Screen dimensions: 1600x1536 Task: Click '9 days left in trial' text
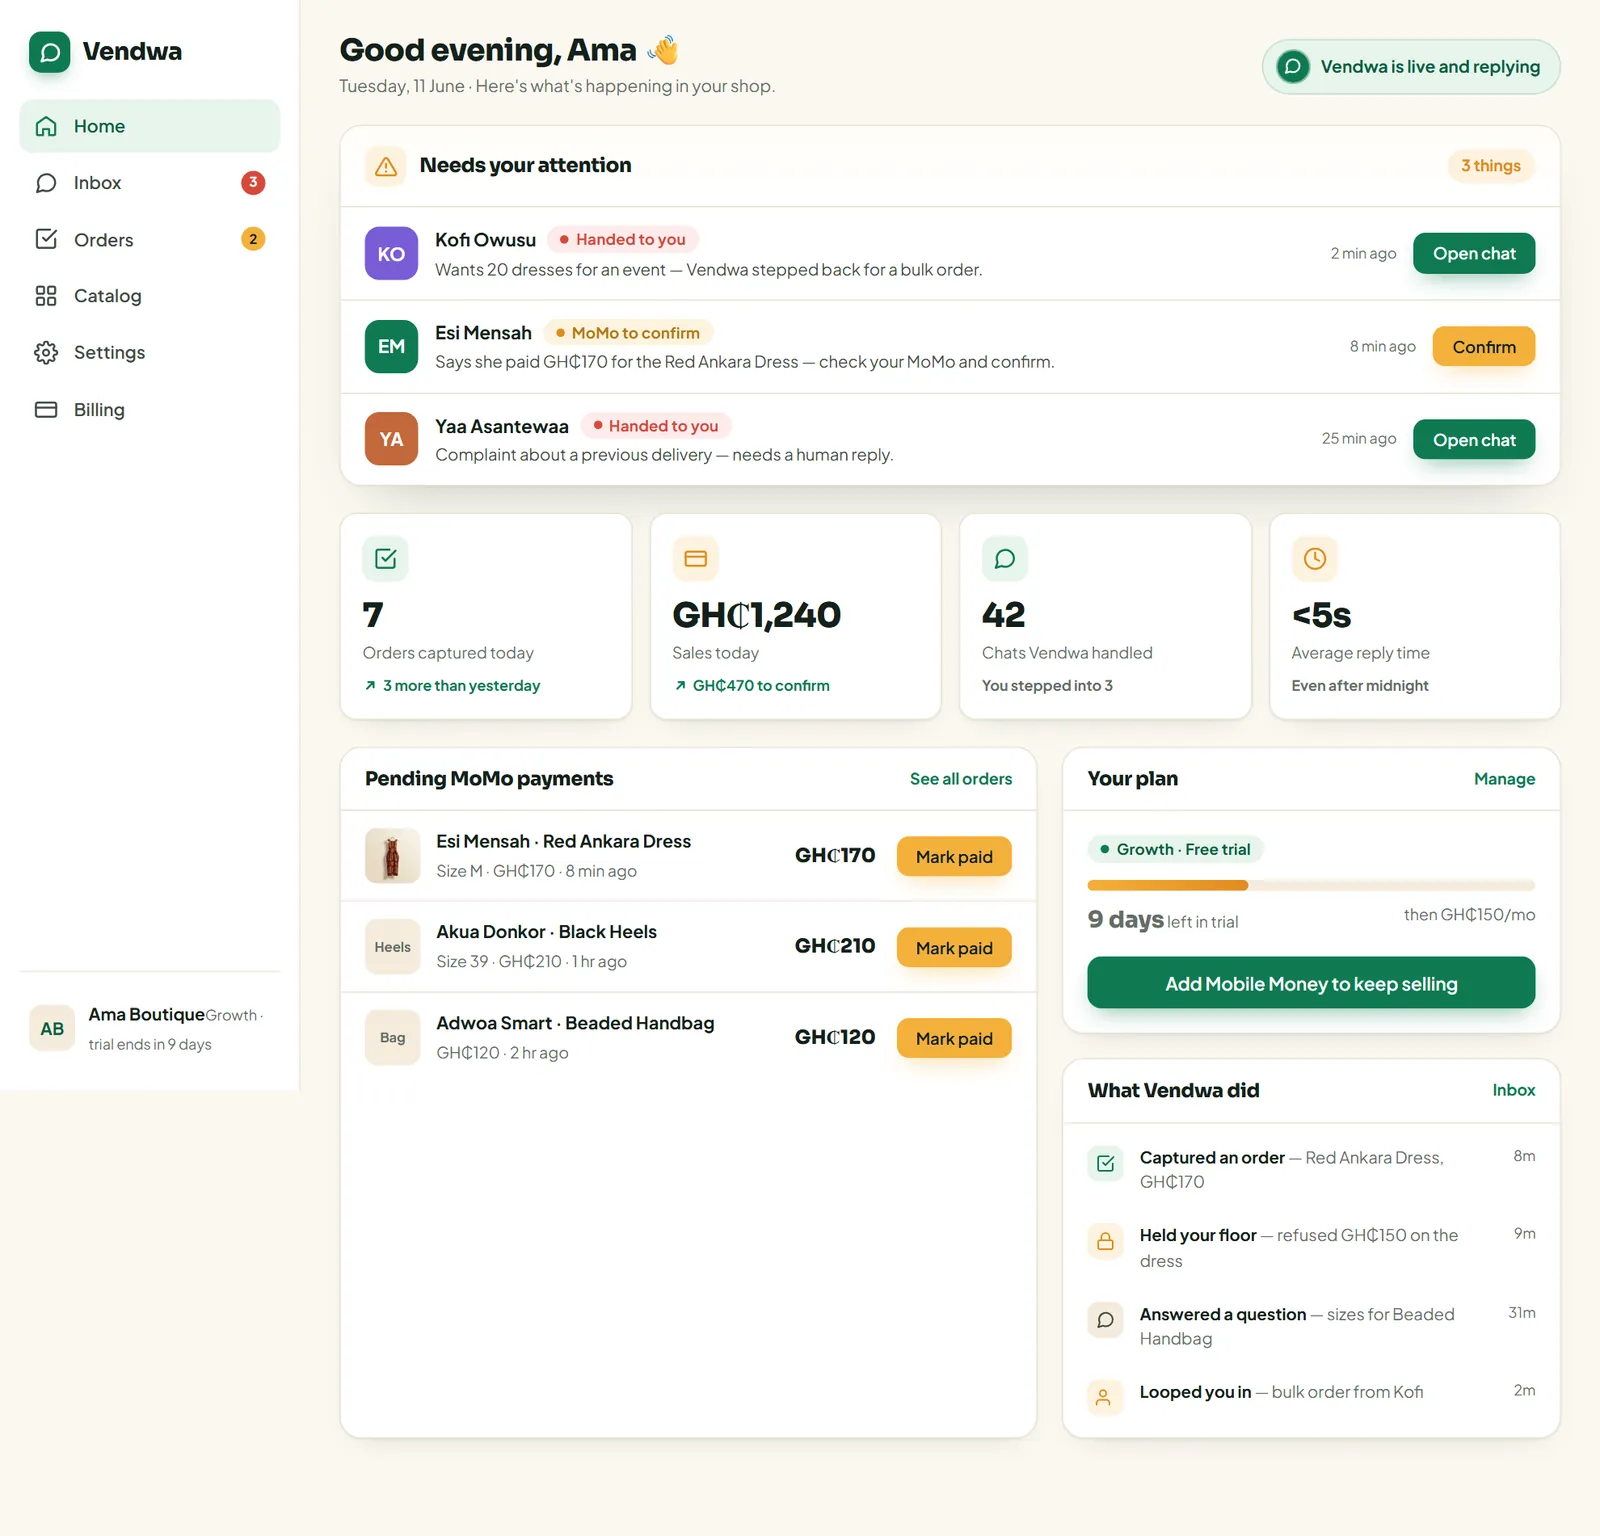tap(1163, 920)
